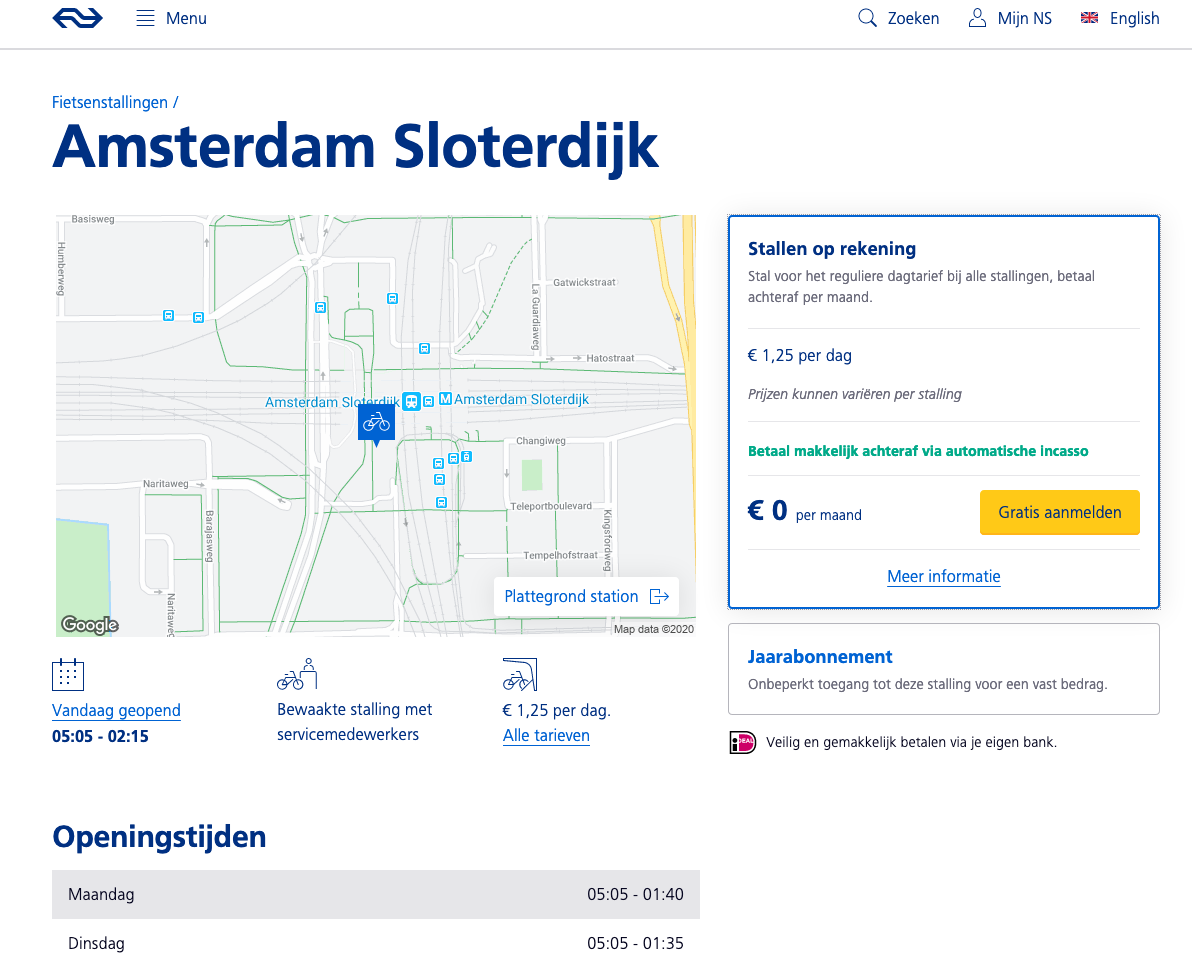
Task: Click the 05:05 - 02:15 opening time text
Action: (x=100, y=736)
